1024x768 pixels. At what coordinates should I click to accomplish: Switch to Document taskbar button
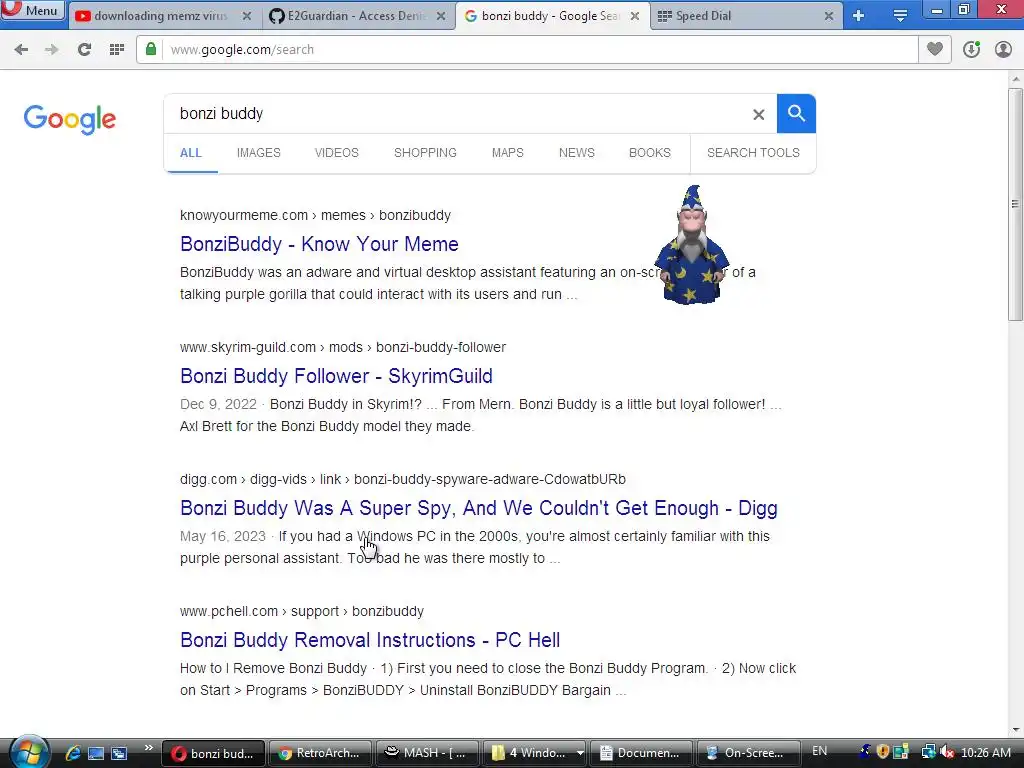coord(641,753)
